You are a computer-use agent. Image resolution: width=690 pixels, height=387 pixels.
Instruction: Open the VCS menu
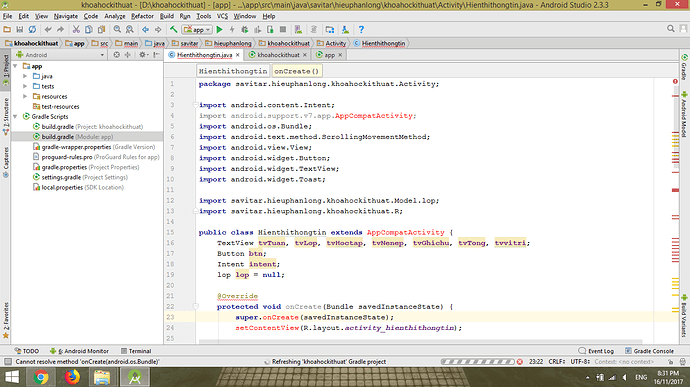tap(222, 16)
